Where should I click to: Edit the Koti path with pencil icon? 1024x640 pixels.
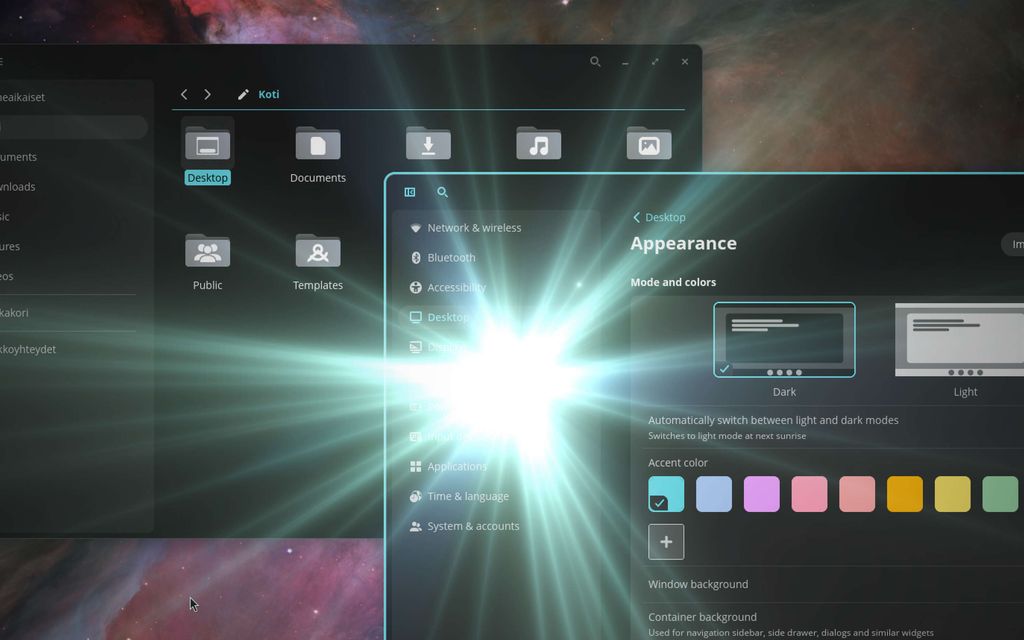click(x=243, y=95)
